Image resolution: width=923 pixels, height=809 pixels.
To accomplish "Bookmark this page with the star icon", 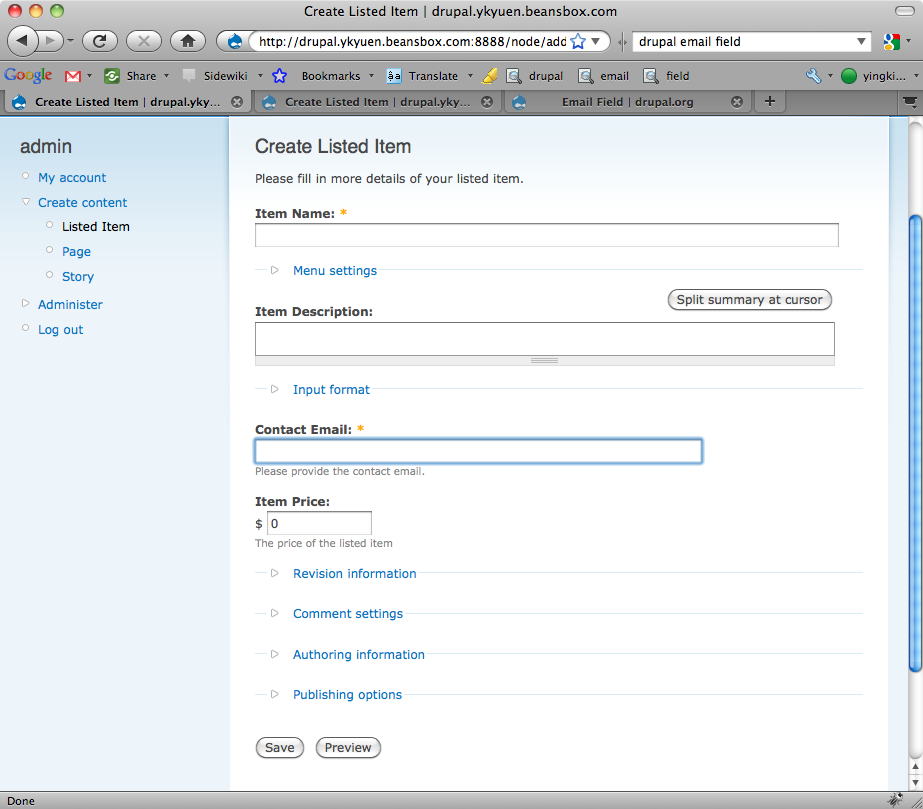I will click(577, 42).
